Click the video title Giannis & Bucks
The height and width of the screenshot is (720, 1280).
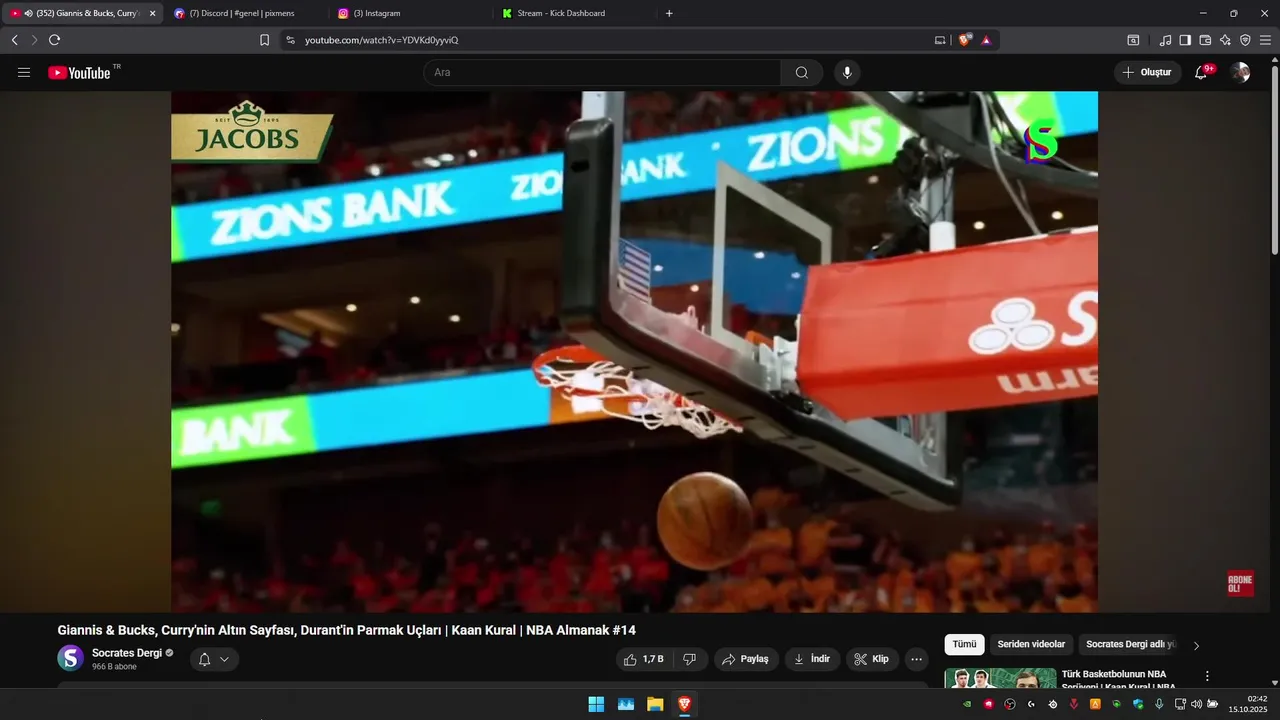pos(346,630)
